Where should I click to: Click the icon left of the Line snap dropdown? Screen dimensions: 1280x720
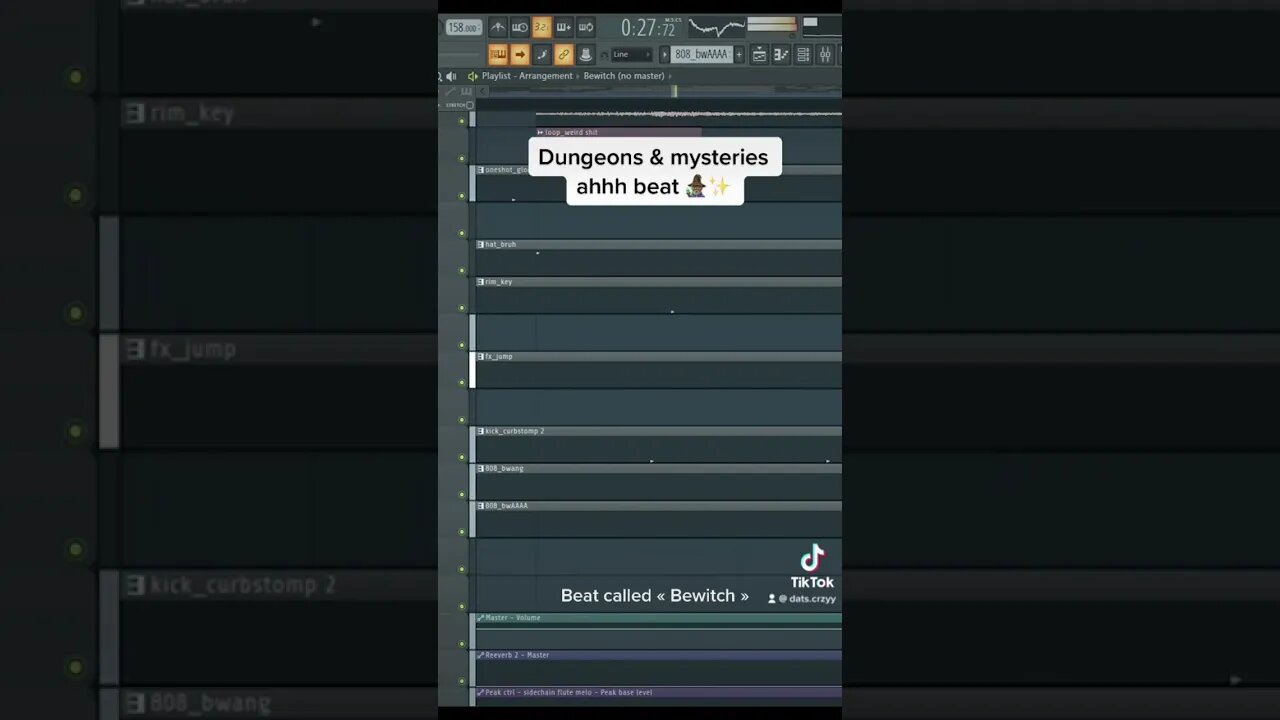click(604, 55)
